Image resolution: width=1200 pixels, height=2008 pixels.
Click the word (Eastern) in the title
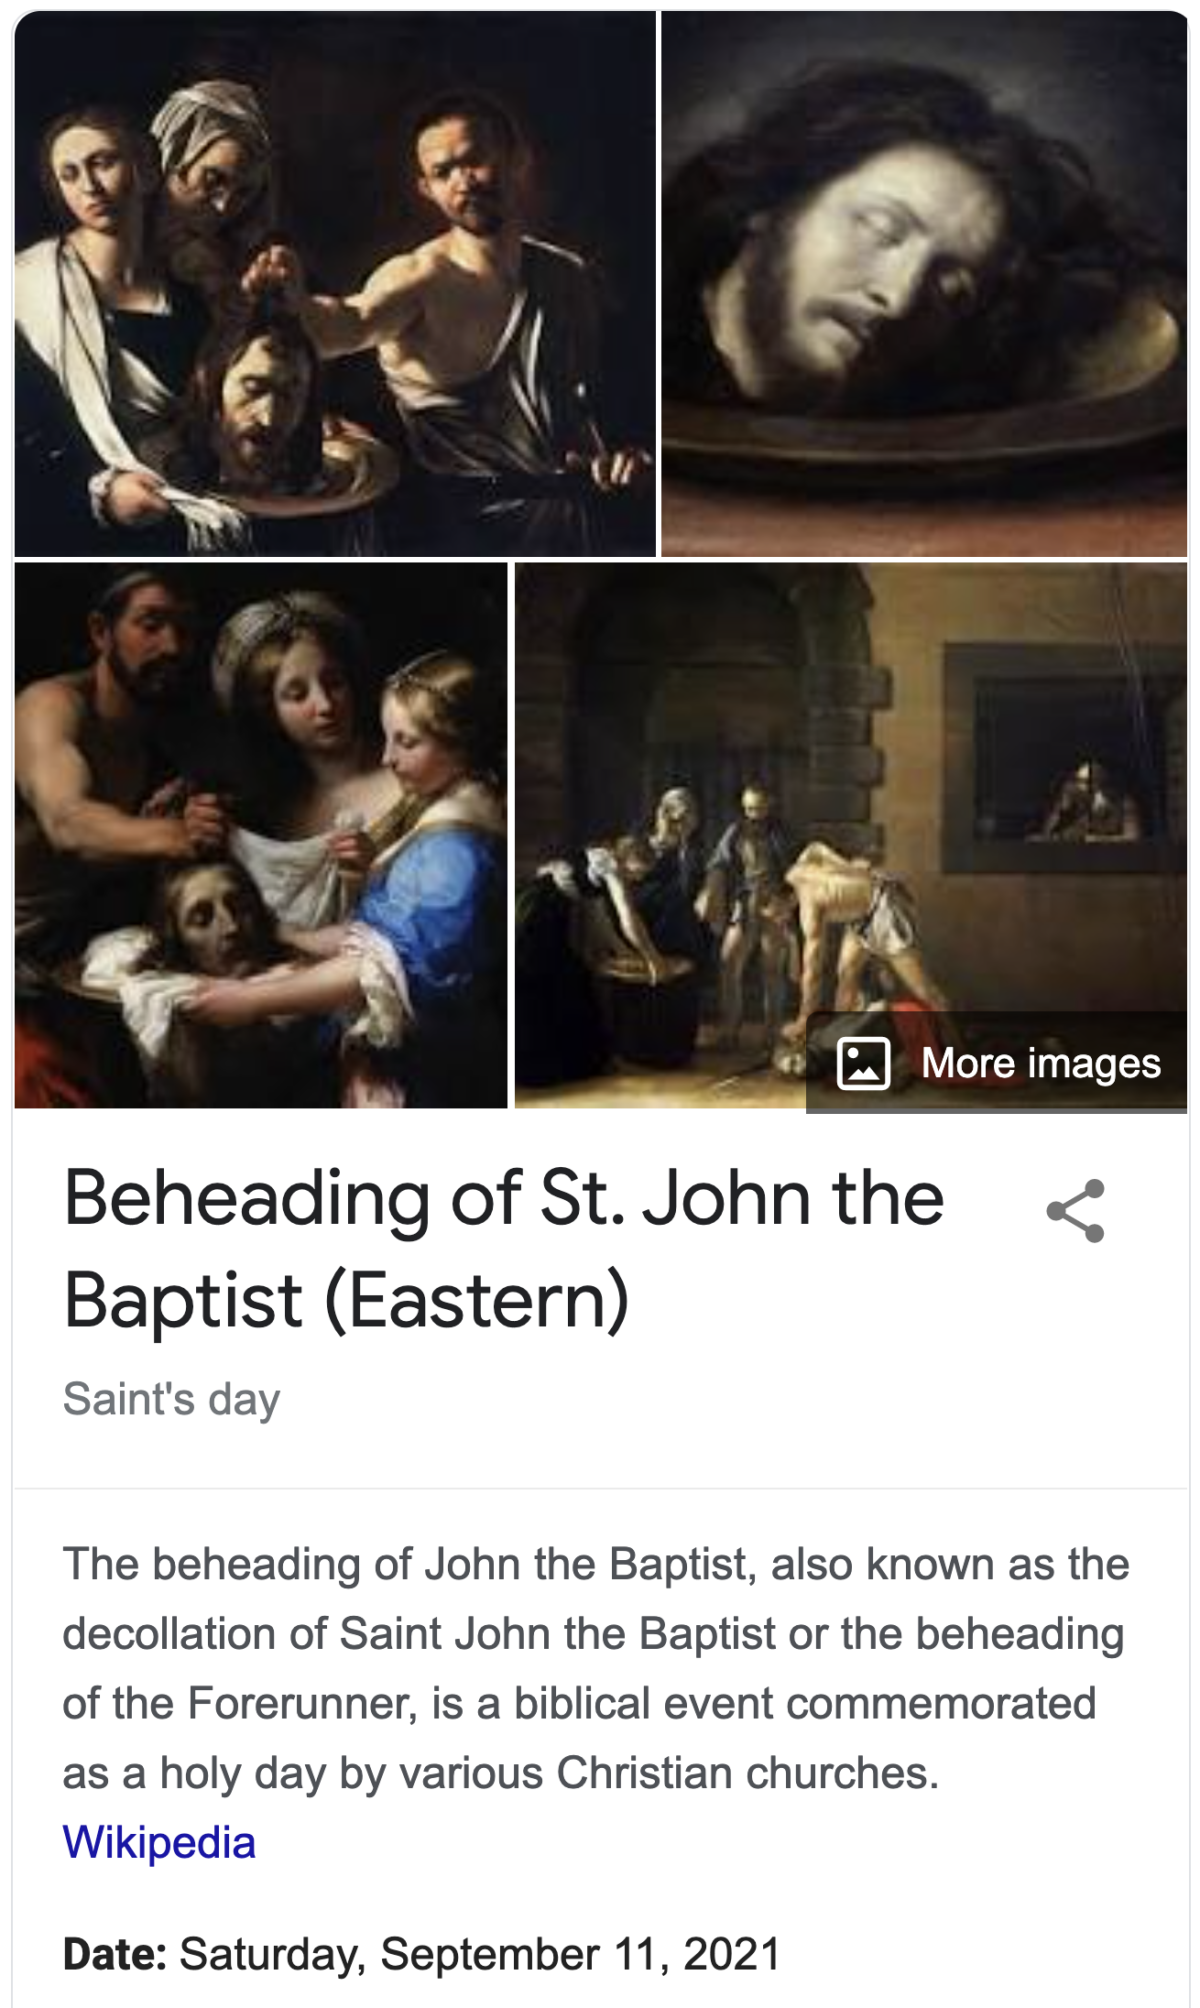[x=477, y=1301]
